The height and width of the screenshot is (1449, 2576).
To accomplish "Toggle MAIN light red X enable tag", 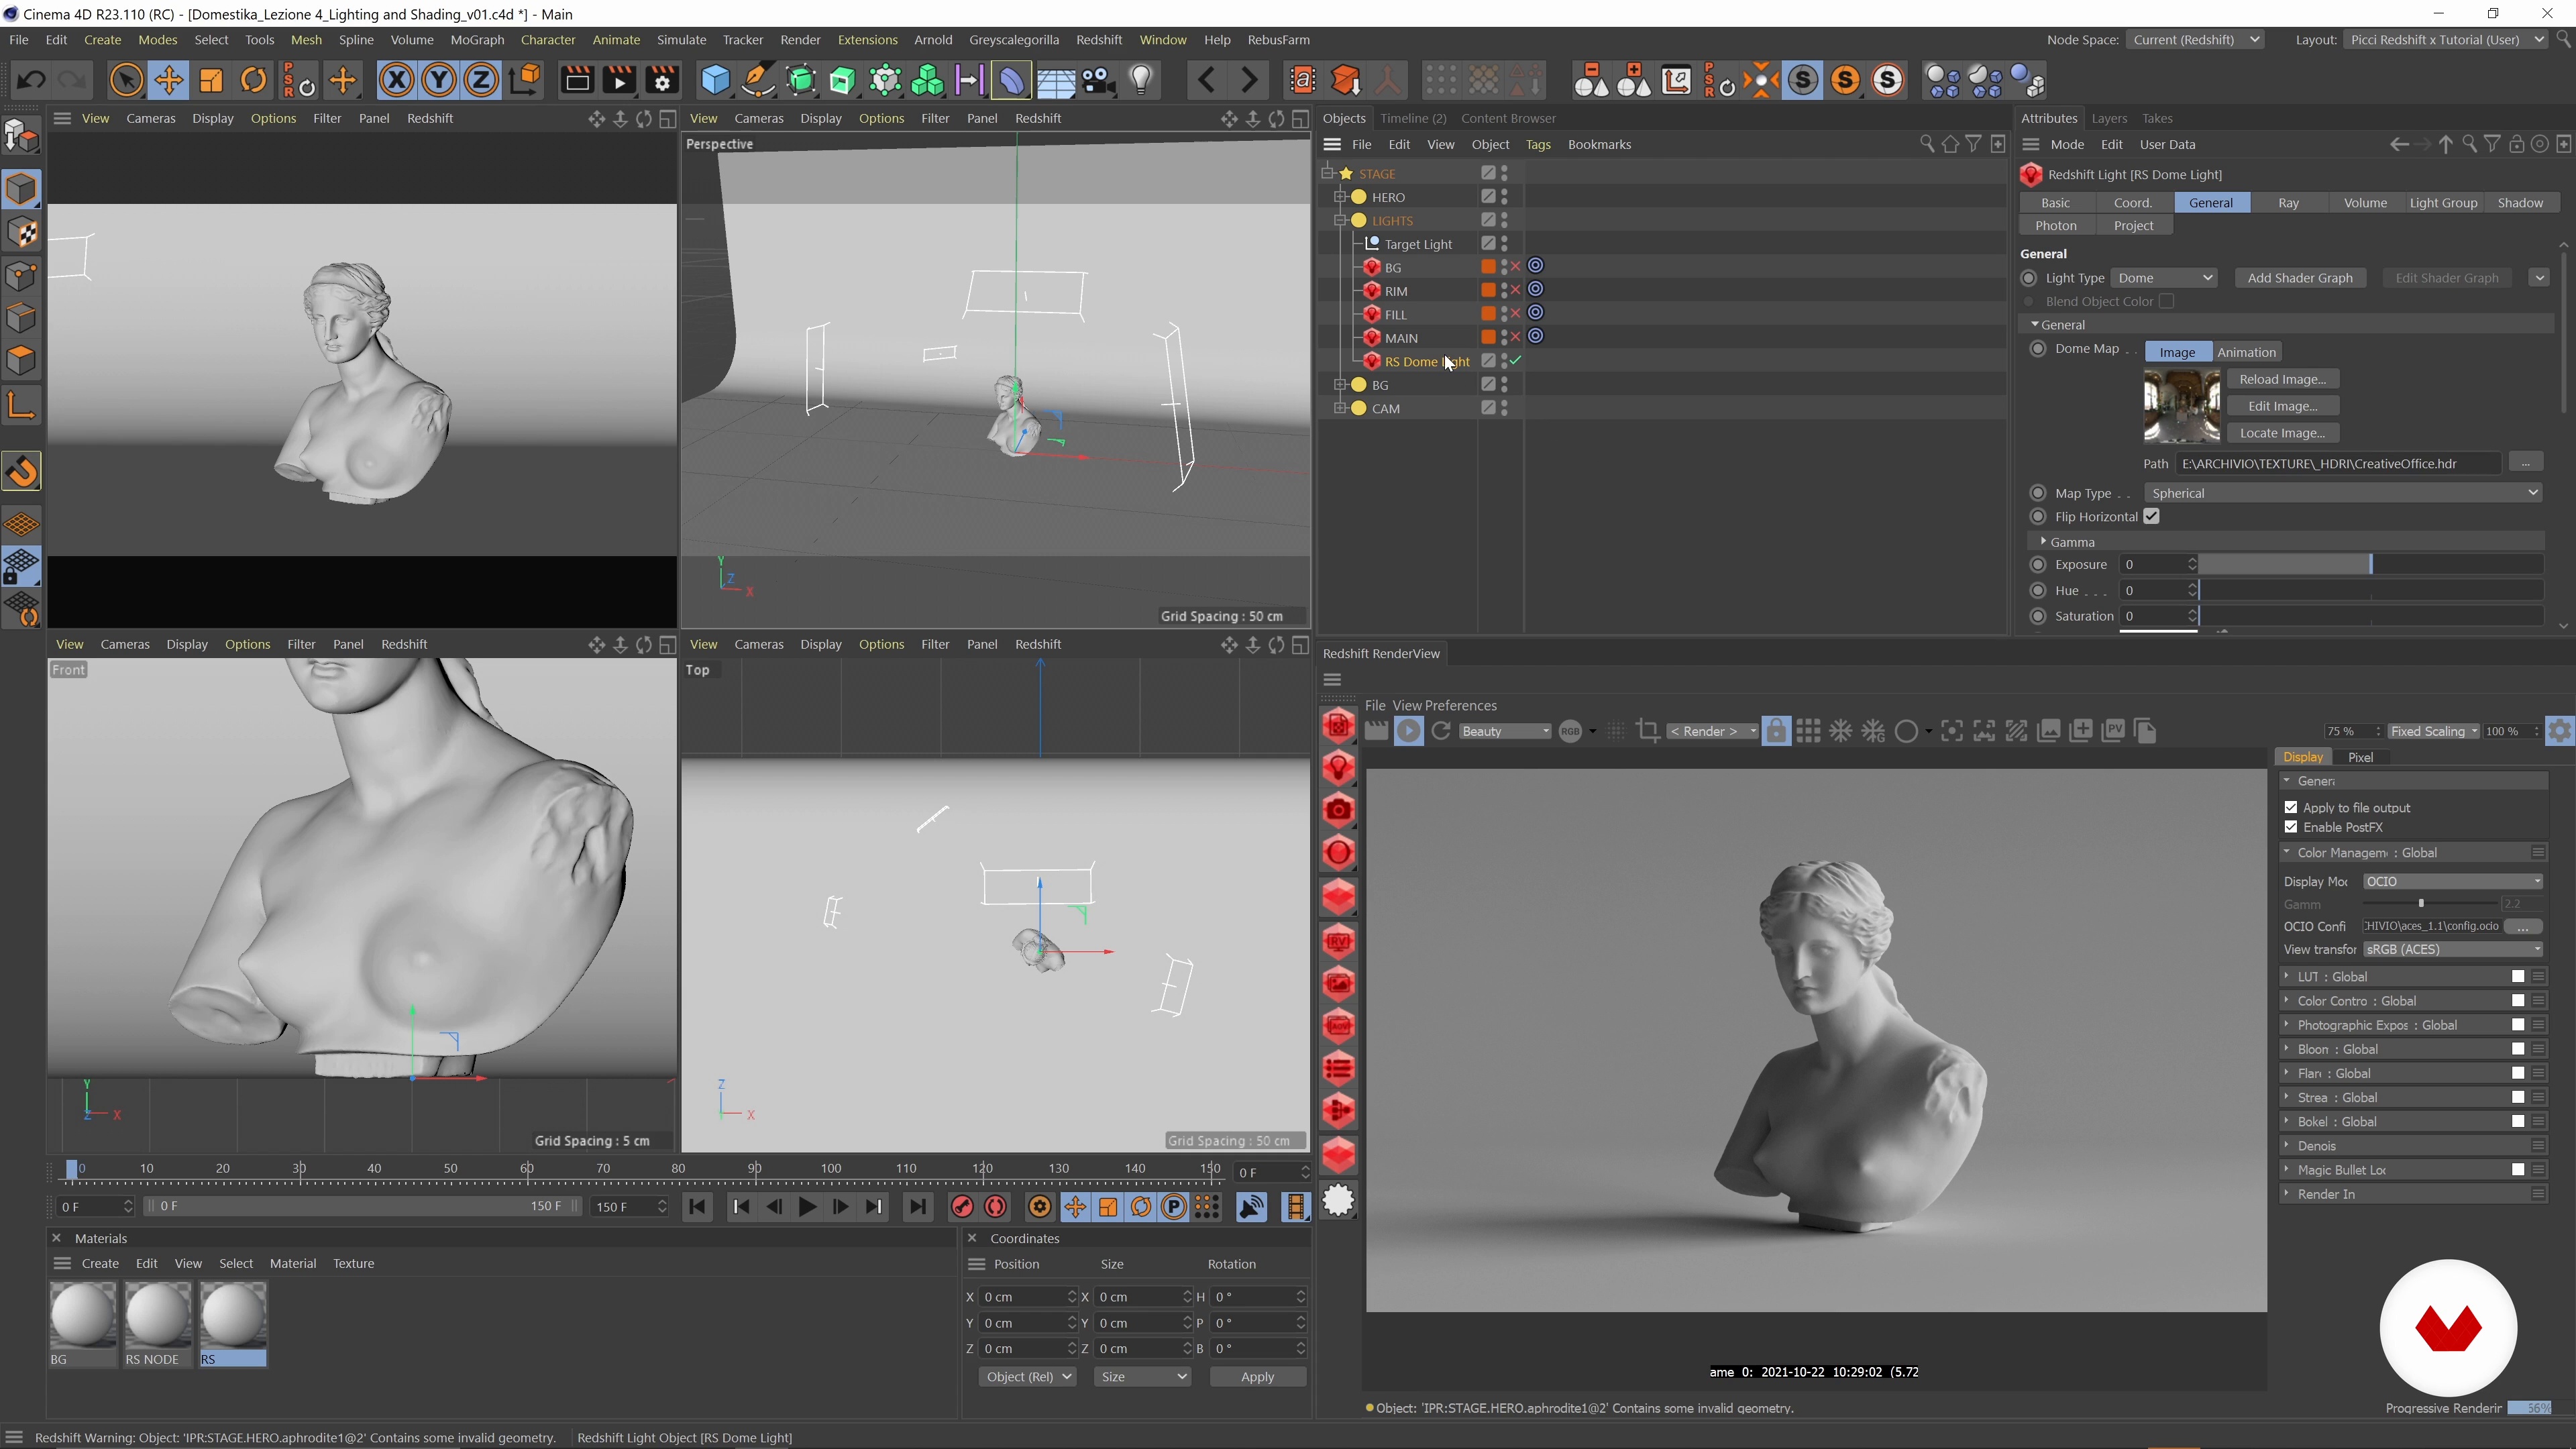I will pos(1516,338).
